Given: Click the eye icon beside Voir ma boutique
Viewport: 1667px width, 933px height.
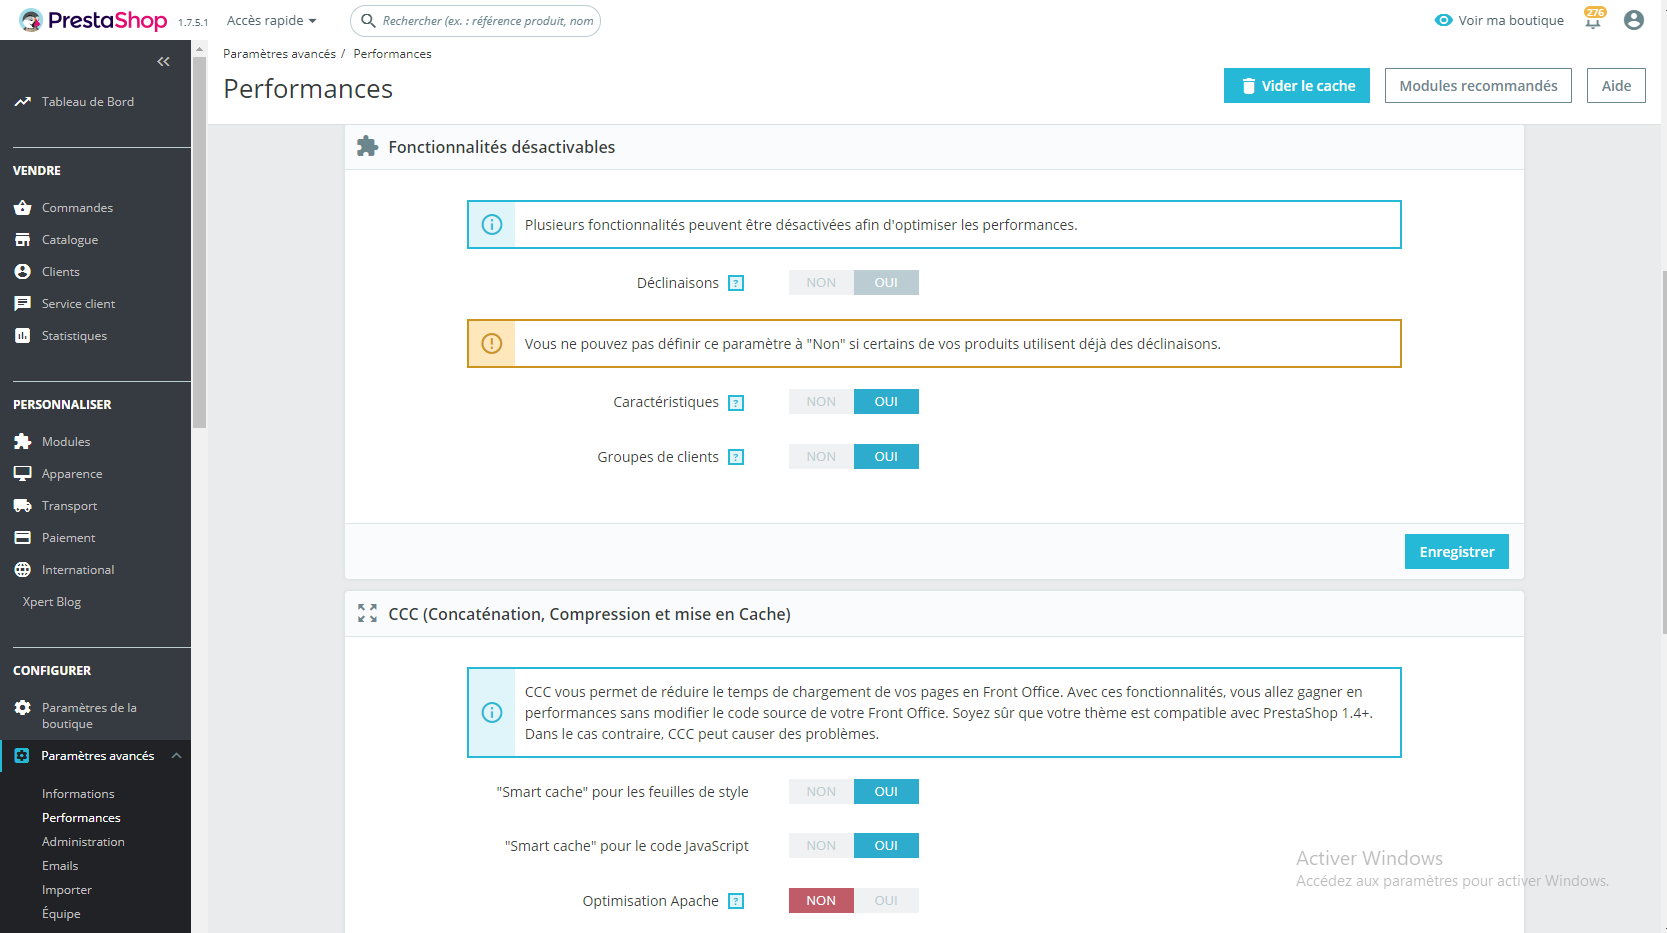Looking at the screenshot, I should coord(1443,20).
